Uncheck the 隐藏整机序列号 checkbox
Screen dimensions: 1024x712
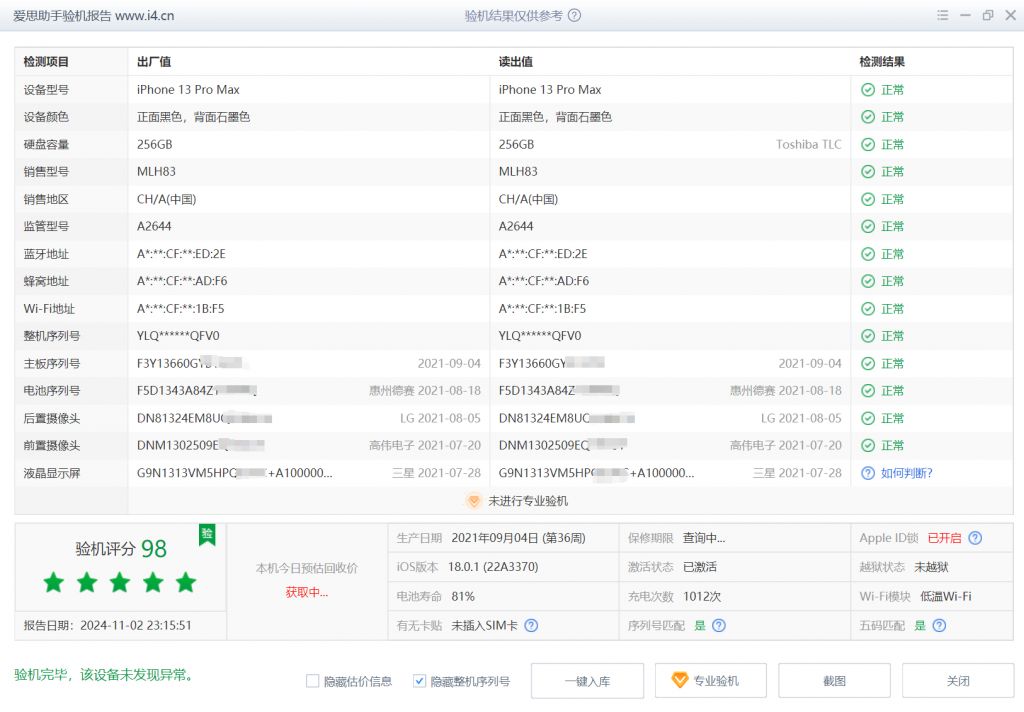(x=419, y=680)
